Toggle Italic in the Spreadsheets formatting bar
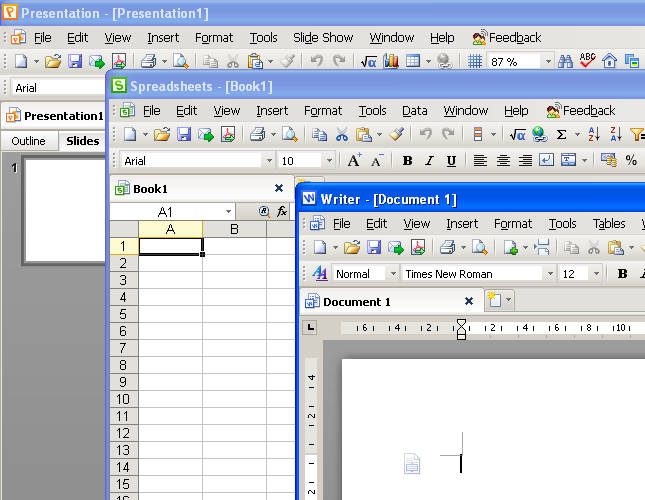Image resolution: width=645 pixels, height=500 pixels. 429,160
